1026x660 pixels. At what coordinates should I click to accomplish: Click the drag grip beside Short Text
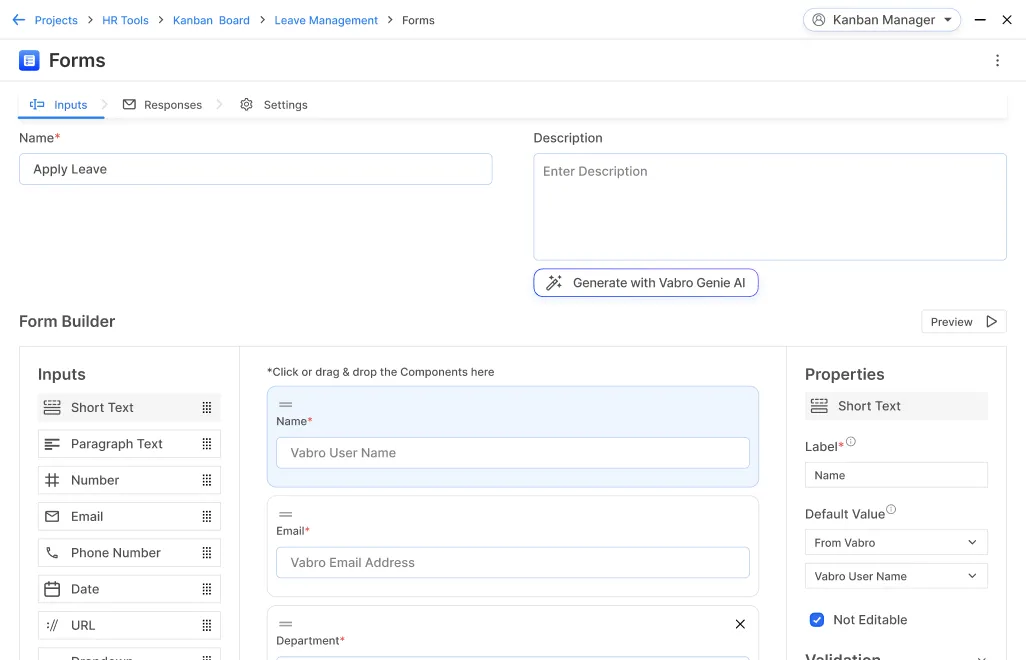[207, 408]
